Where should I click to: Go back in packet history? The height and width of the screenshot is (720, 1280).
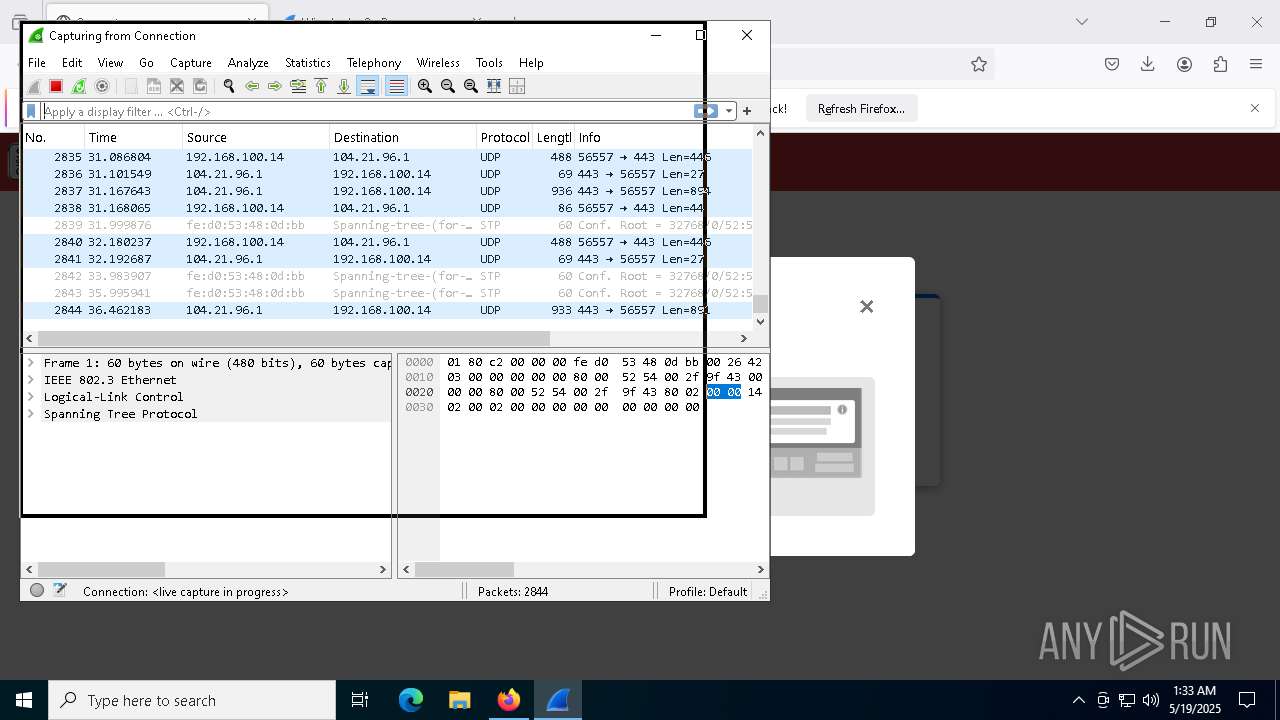pos(252,86)
